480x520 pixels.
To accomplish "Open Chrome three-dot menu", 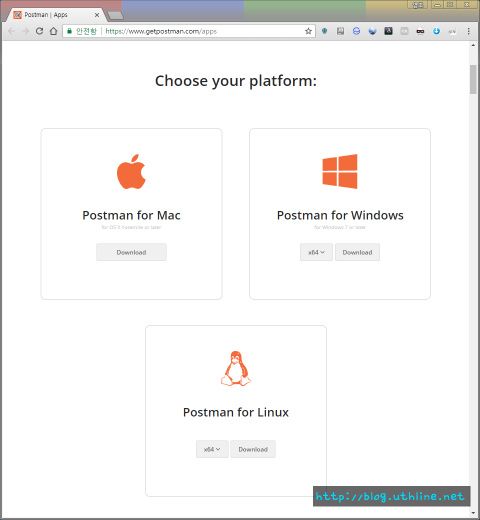I will (469, 31).
